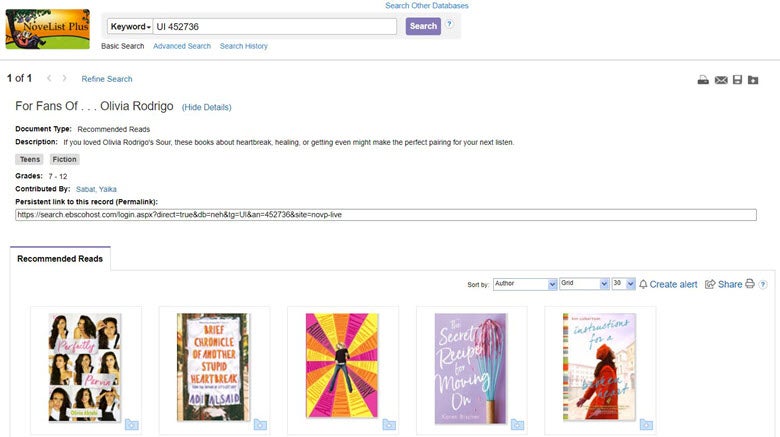This screenshot has height=437, width=780.
Task: Open the results per page dropdown
Action: coord(623,284)
